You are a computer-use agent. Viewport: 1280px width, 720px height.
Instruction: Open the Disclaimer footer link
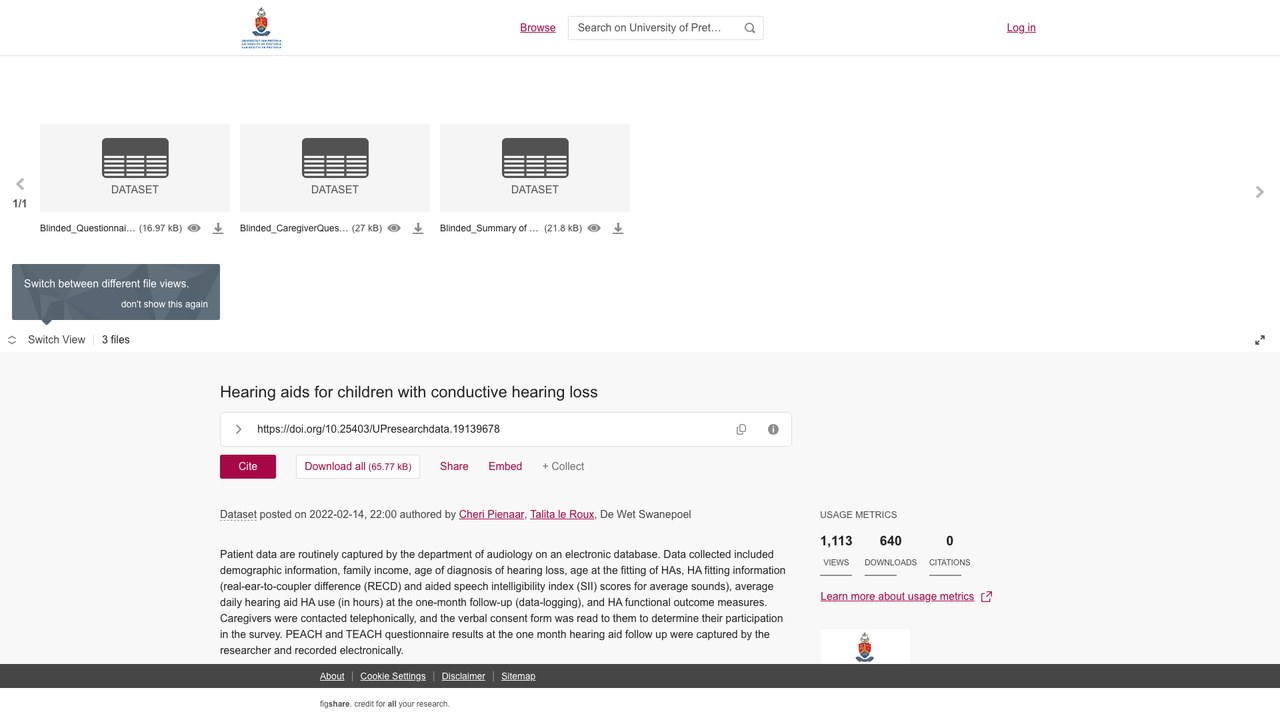coord(464,676)
